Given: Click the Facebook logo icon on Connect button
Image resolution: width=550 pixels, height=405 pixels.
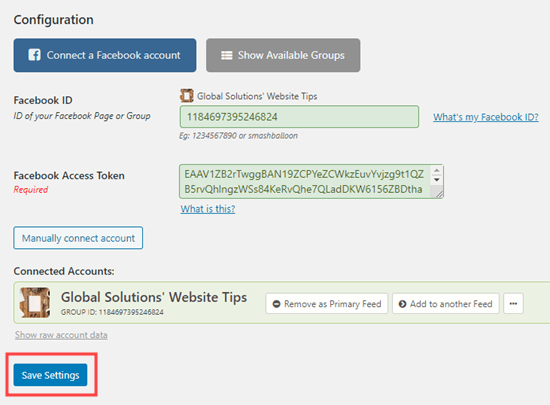Looking at the screenshot, I should pos(34,55).
